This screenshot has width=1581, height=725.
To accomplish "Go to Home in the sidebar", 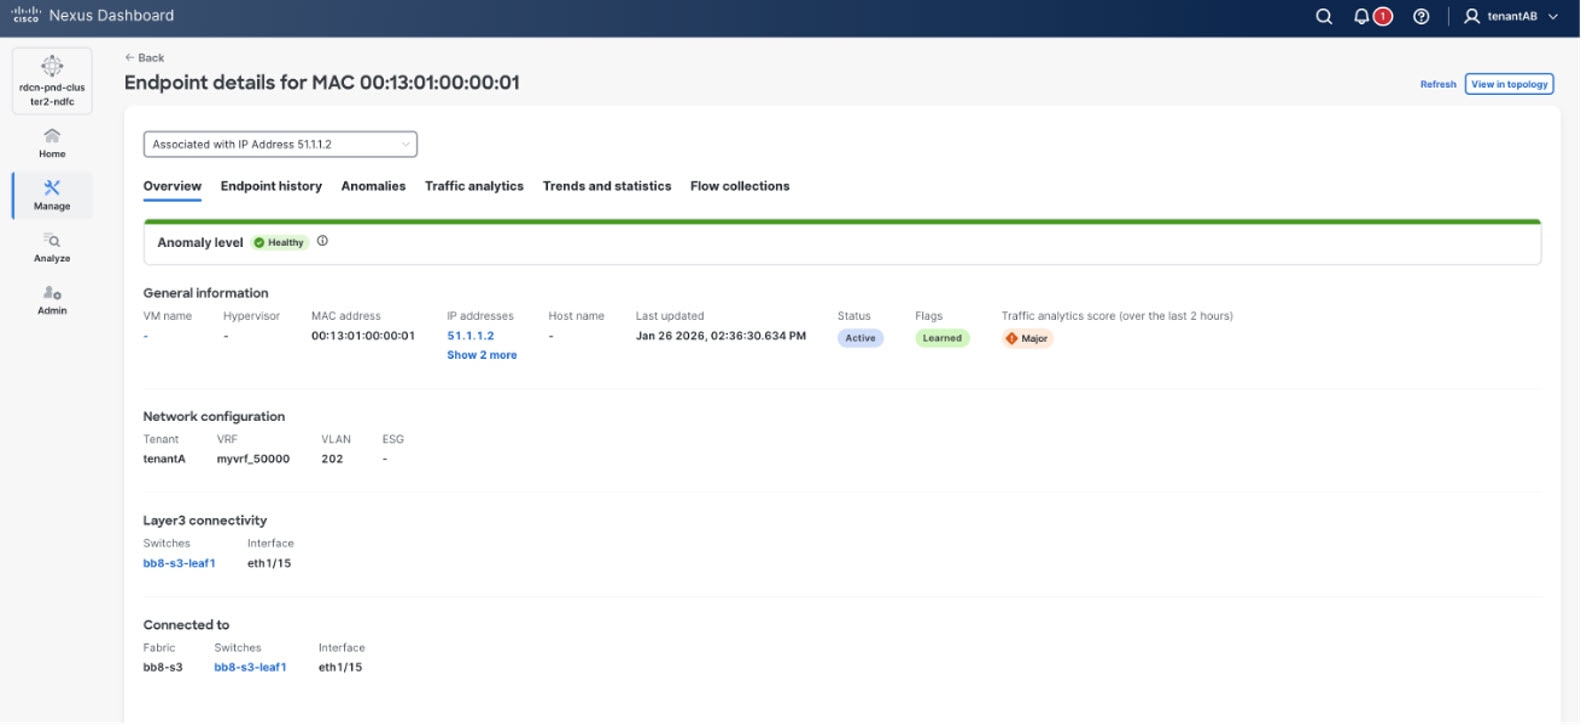I will pyautogui.click(x=52, y=143).
